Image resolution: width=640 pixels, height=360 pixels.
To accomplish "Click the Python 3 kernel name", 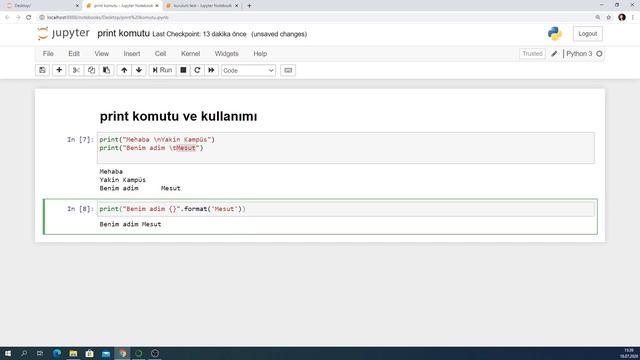I will coord(579,53).
